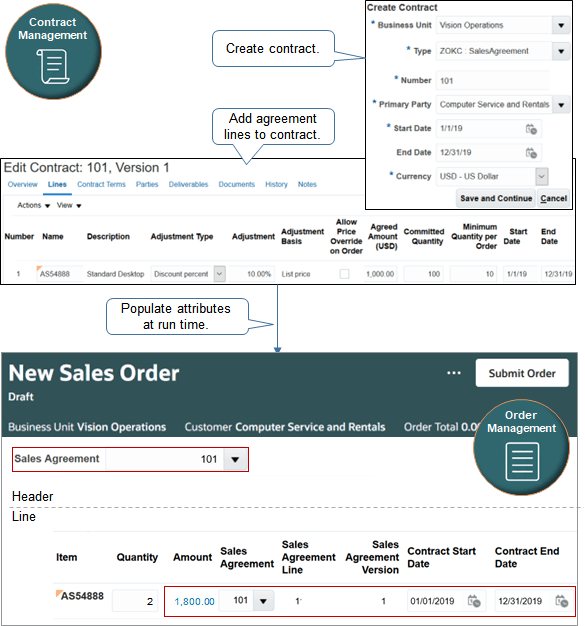
Task: Click the Quantity column header in order lines
Action: [137, 557]
